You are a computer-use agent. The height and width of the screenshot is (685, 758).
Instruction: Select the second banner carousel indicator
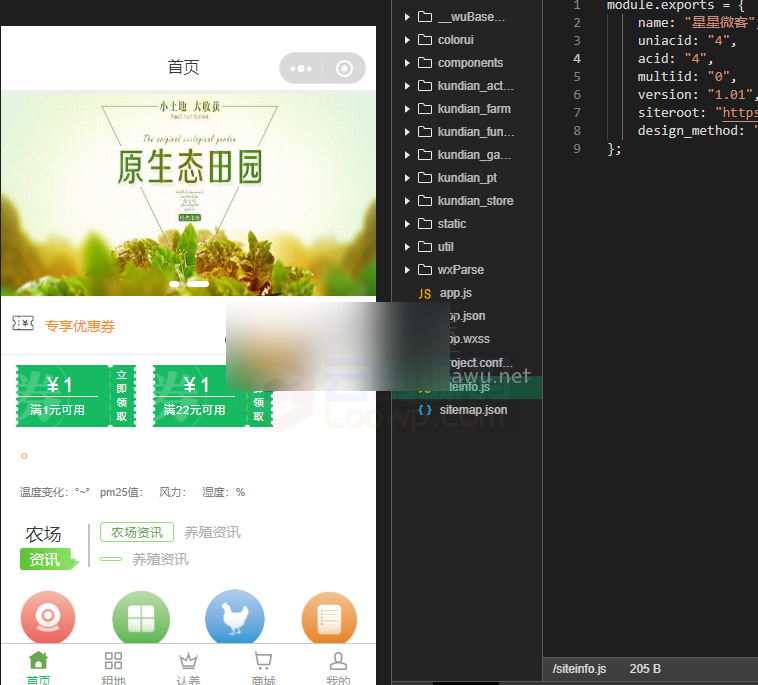click(198, 284)
